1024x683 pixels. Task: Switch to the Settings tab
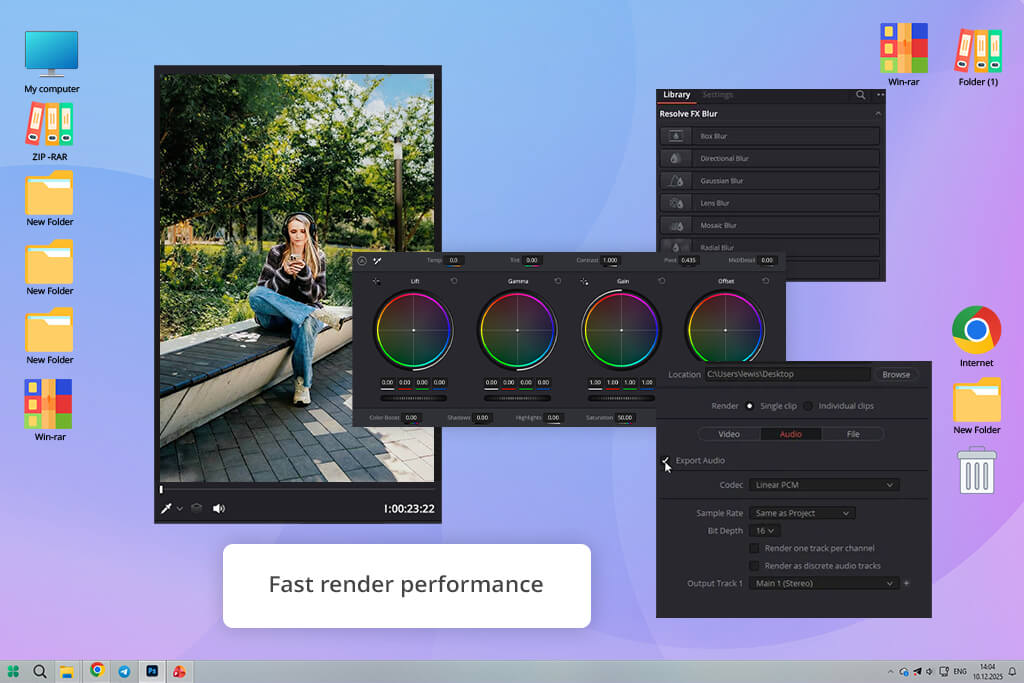click(717, 95)
